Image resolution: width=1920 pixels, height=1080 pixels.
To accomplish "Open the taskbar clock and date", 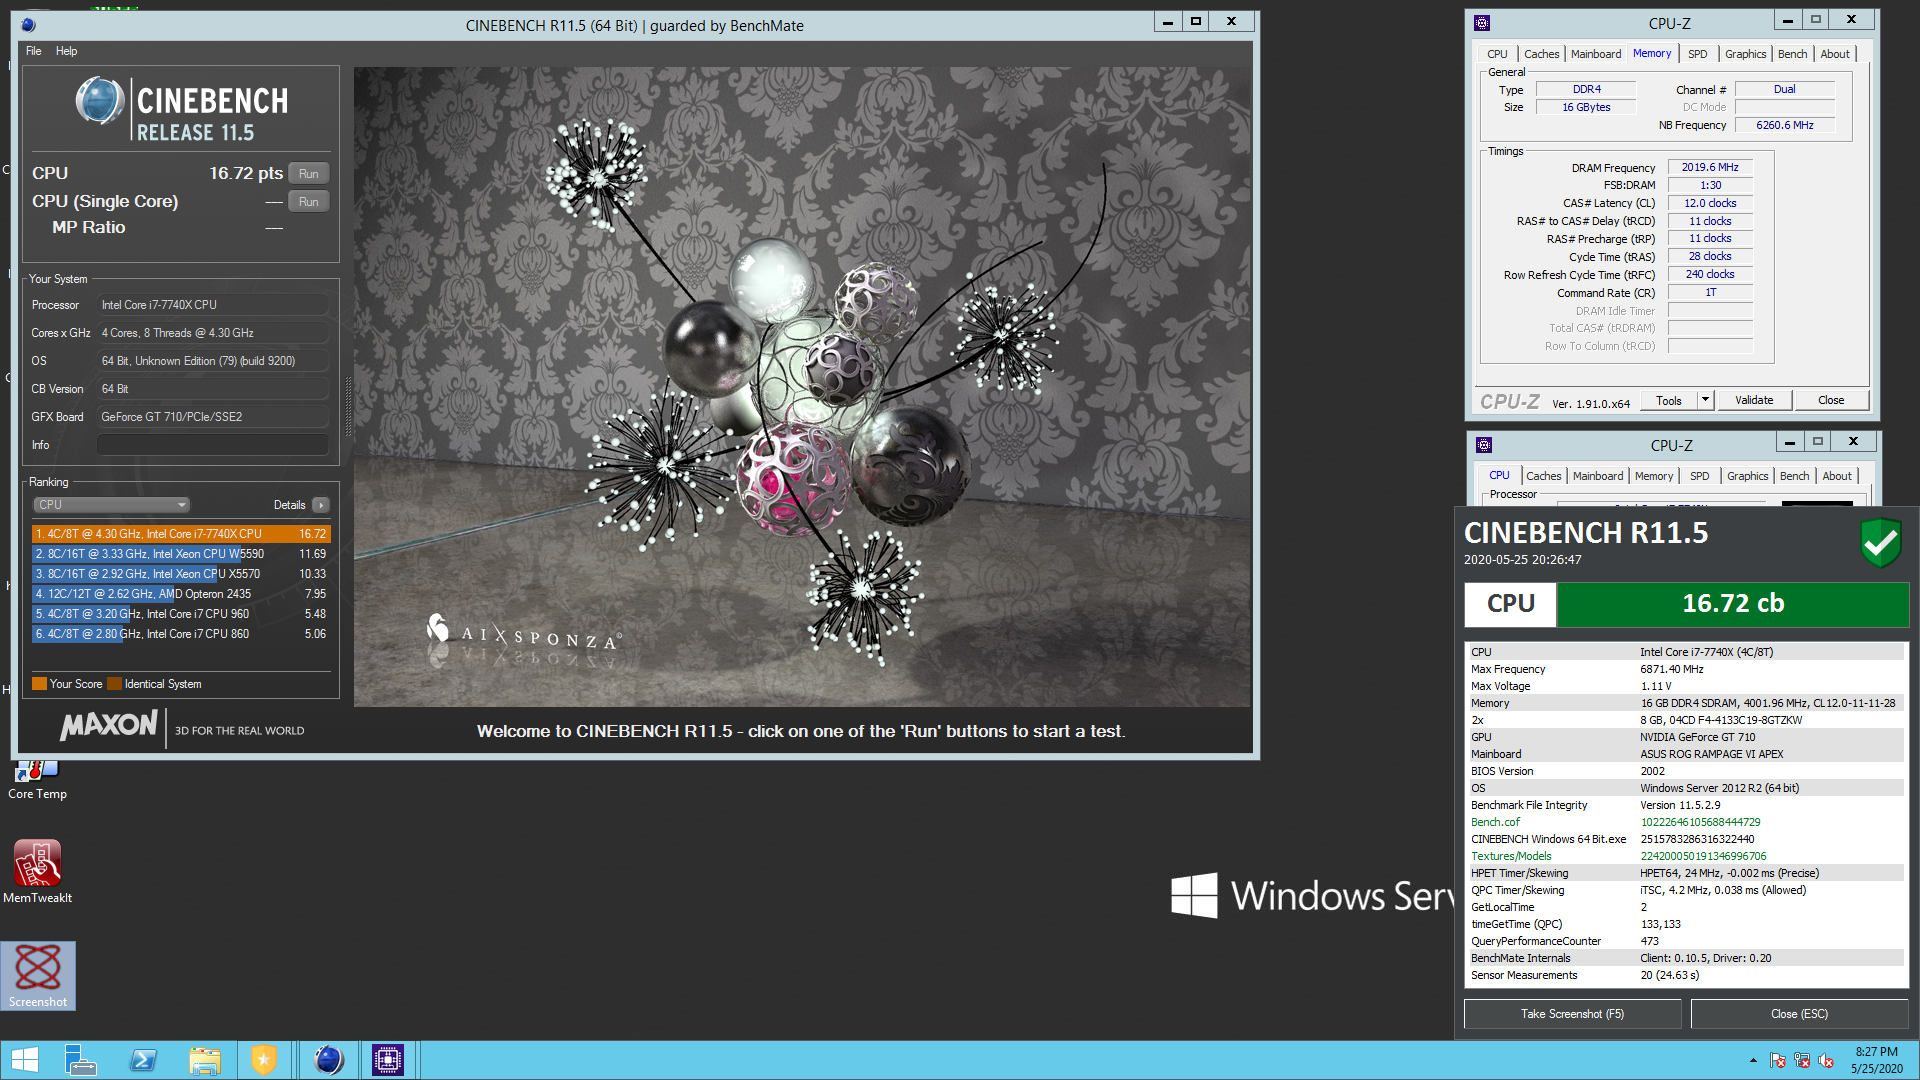I will point(1876,1060).
